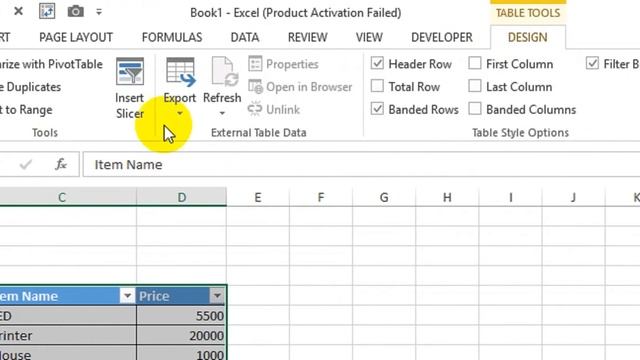This screenshot has width=640, height=360.
Task: Enable the Last Column checkbox
Action: 475,86
